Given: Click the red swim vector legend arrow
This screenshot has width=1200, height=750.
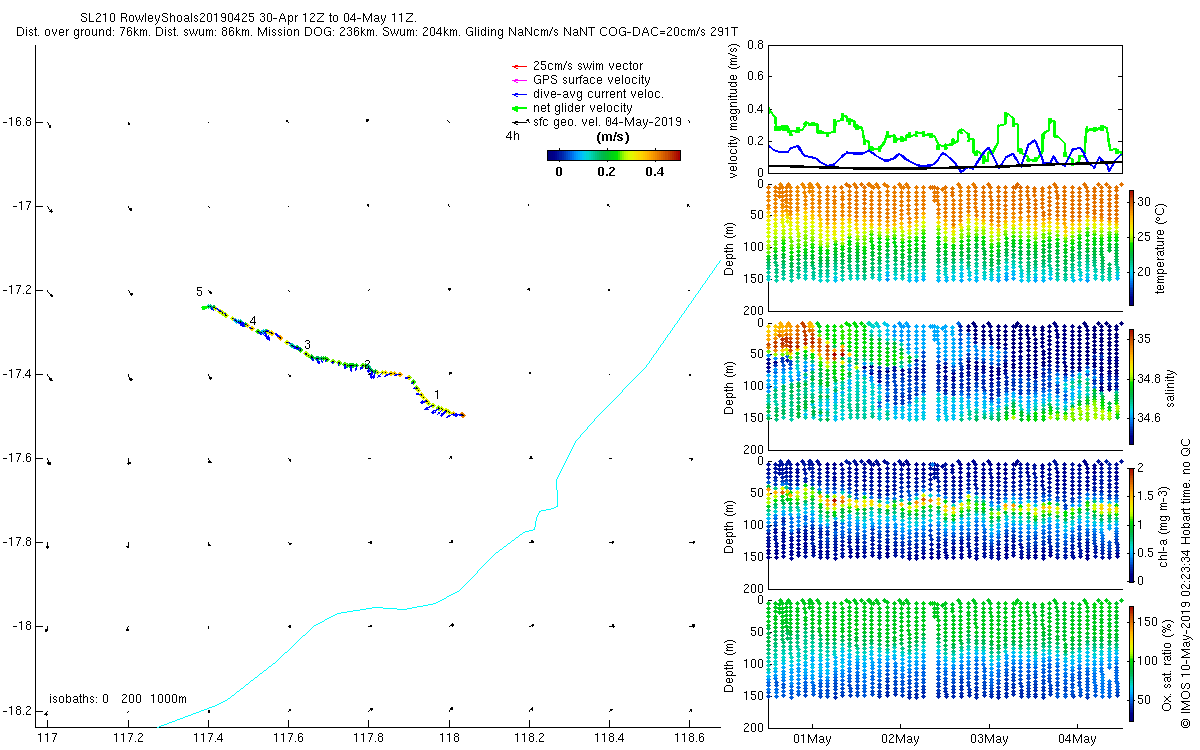Looking at the screenshot, I should pyautogui.click(x=518, y=66).
